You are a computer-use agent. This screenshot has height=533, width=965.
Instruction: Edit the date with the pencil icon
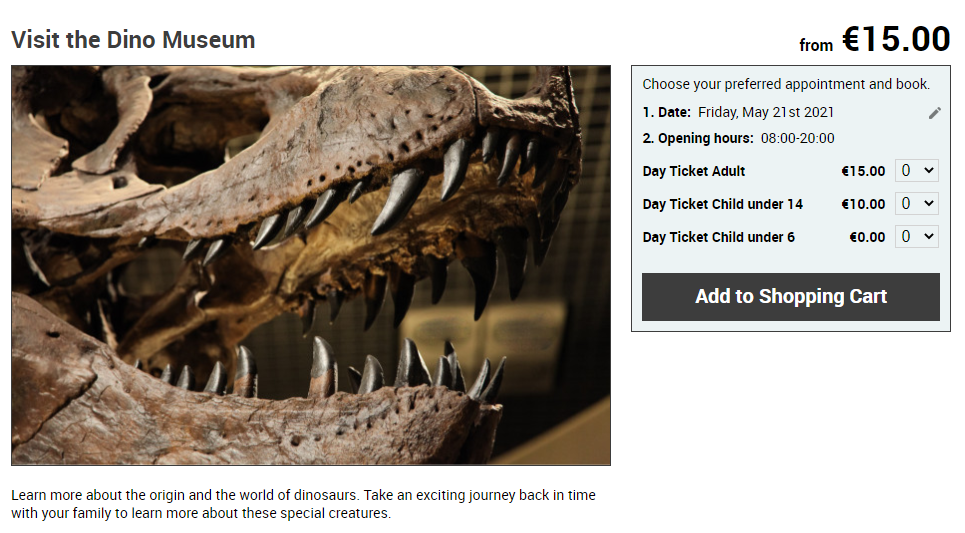(x=934, y=113)
